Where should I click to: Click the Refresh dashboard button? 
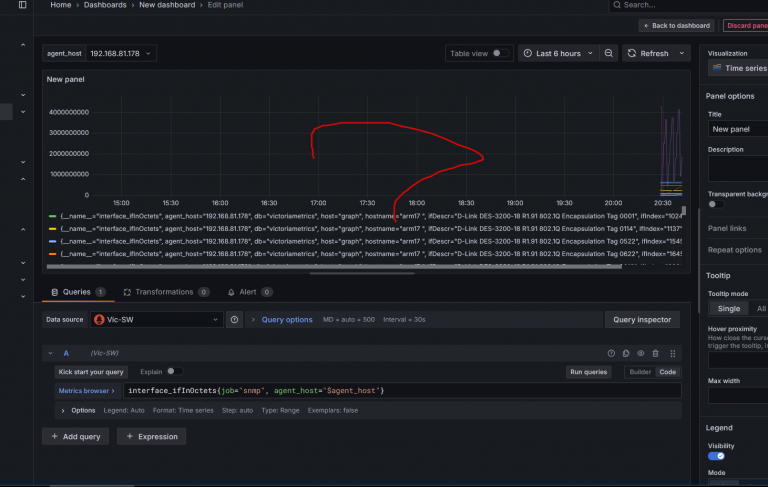(x=648, y=53)
